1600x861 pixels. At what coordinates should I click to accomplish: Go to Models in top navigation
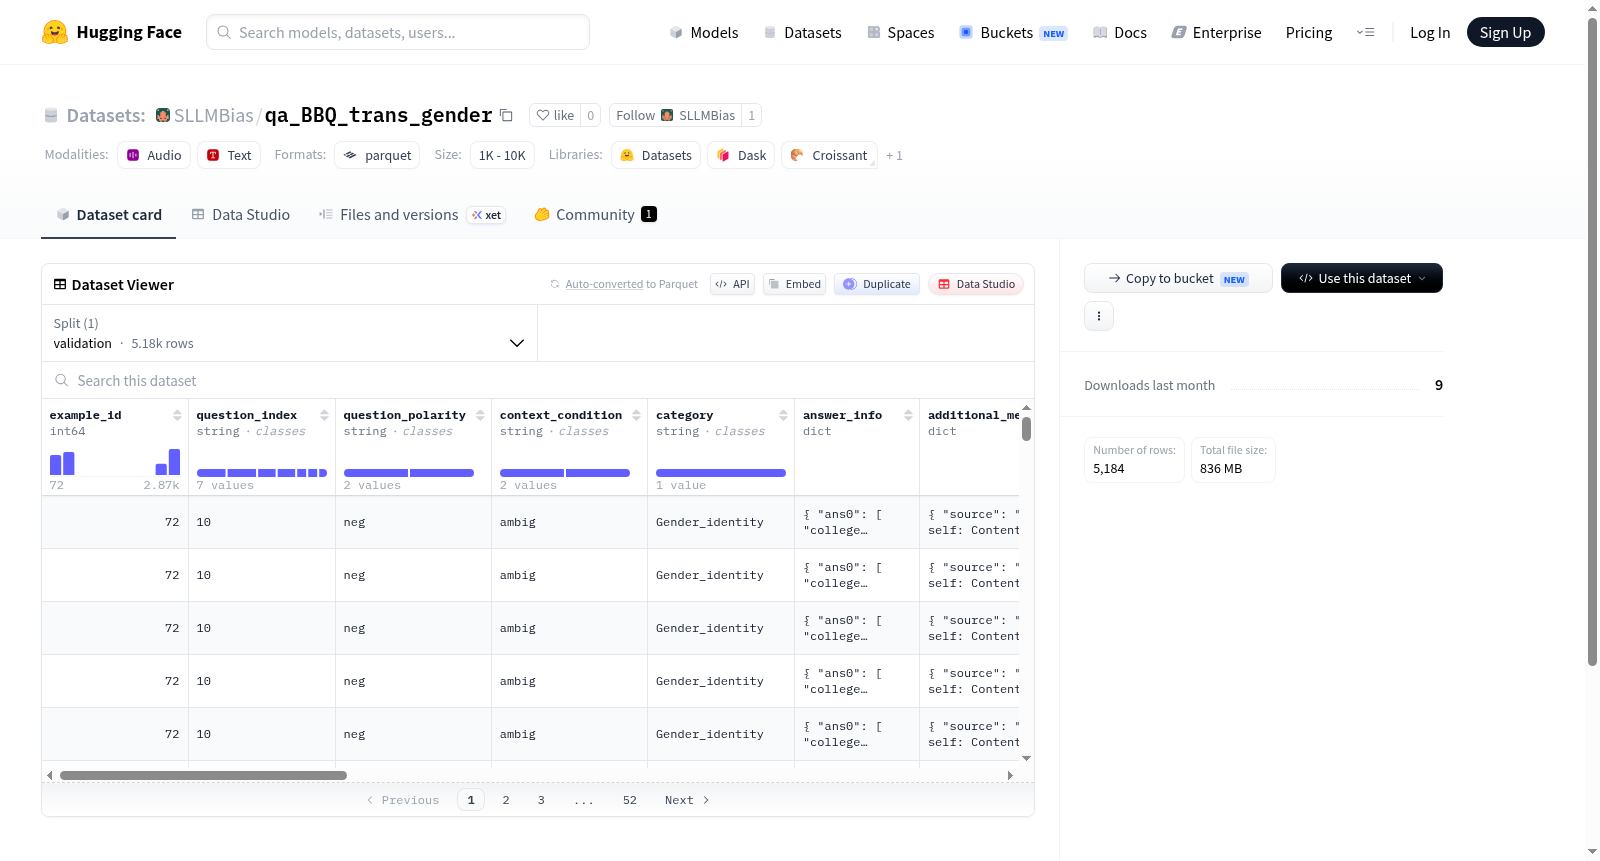click(704, 32)
